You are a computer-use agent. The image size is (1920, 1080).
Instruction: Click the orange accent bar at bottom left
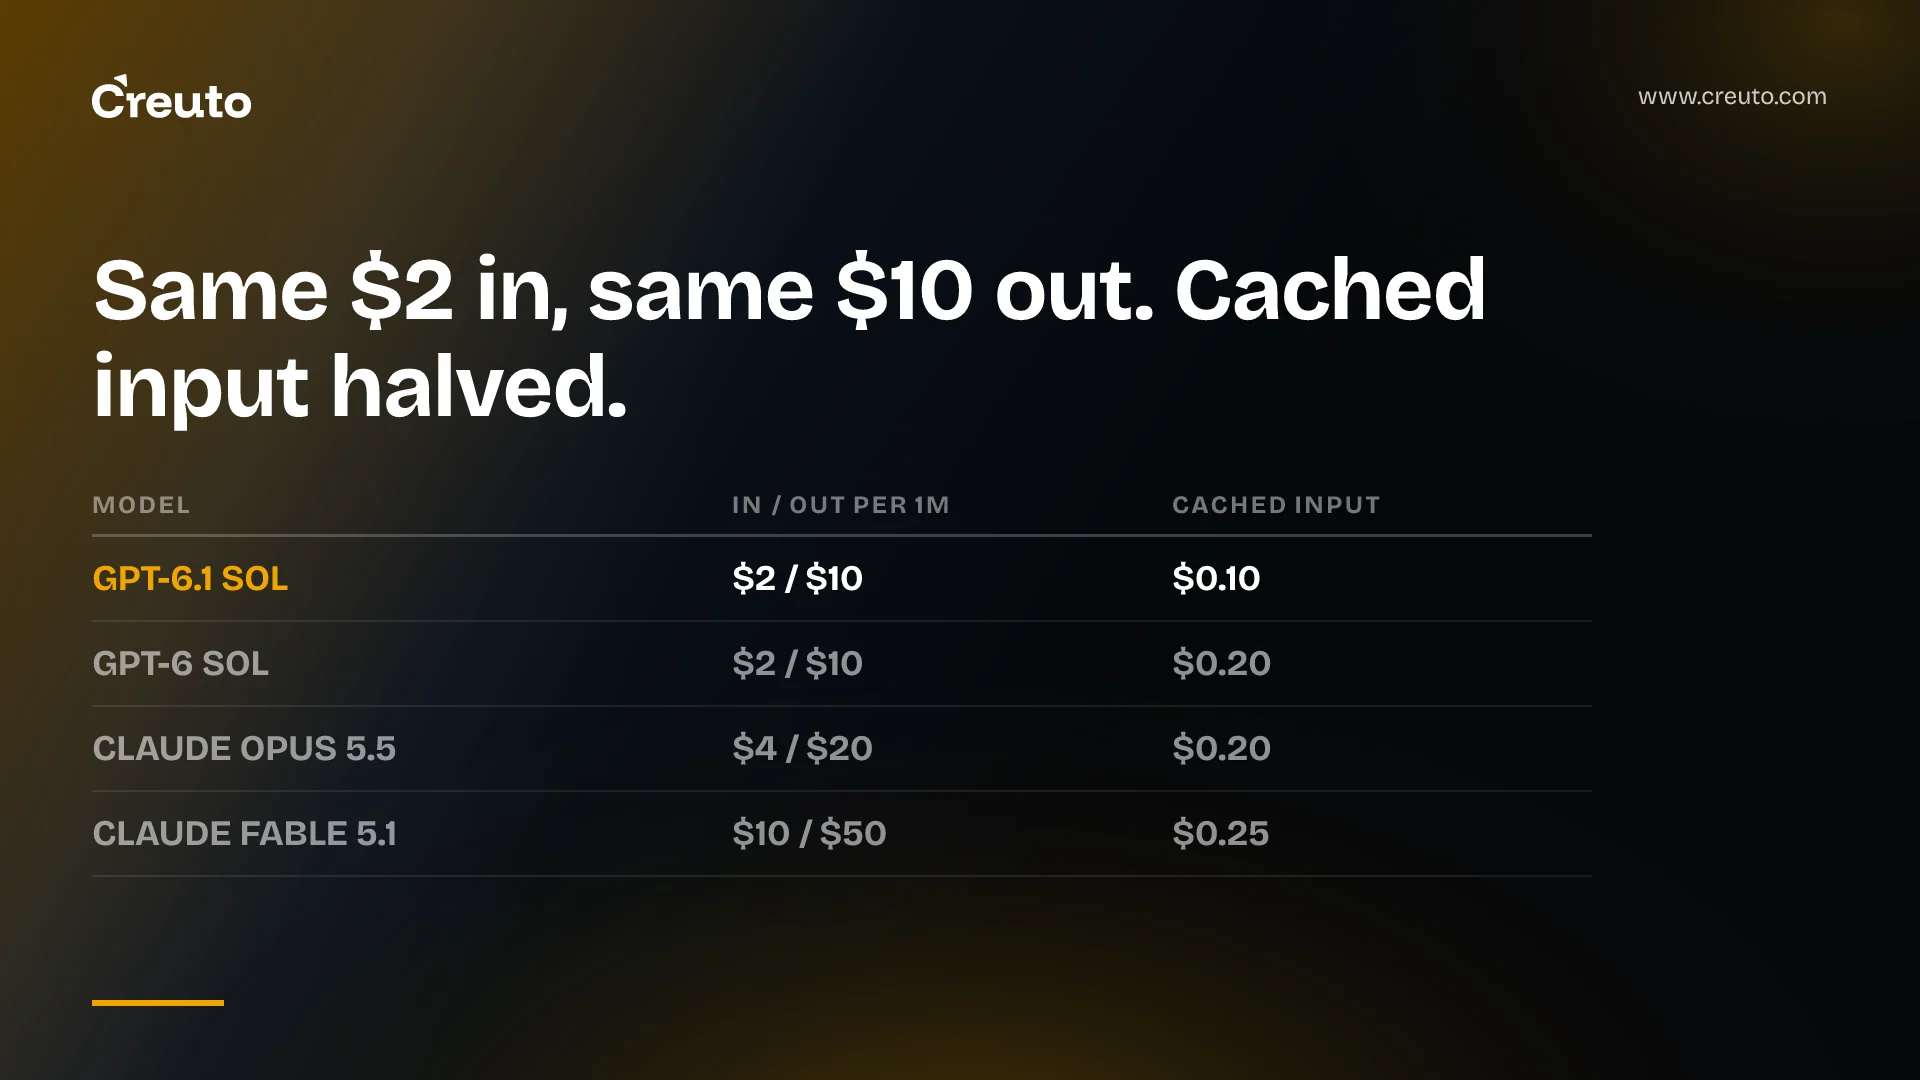pos(158,1002)
